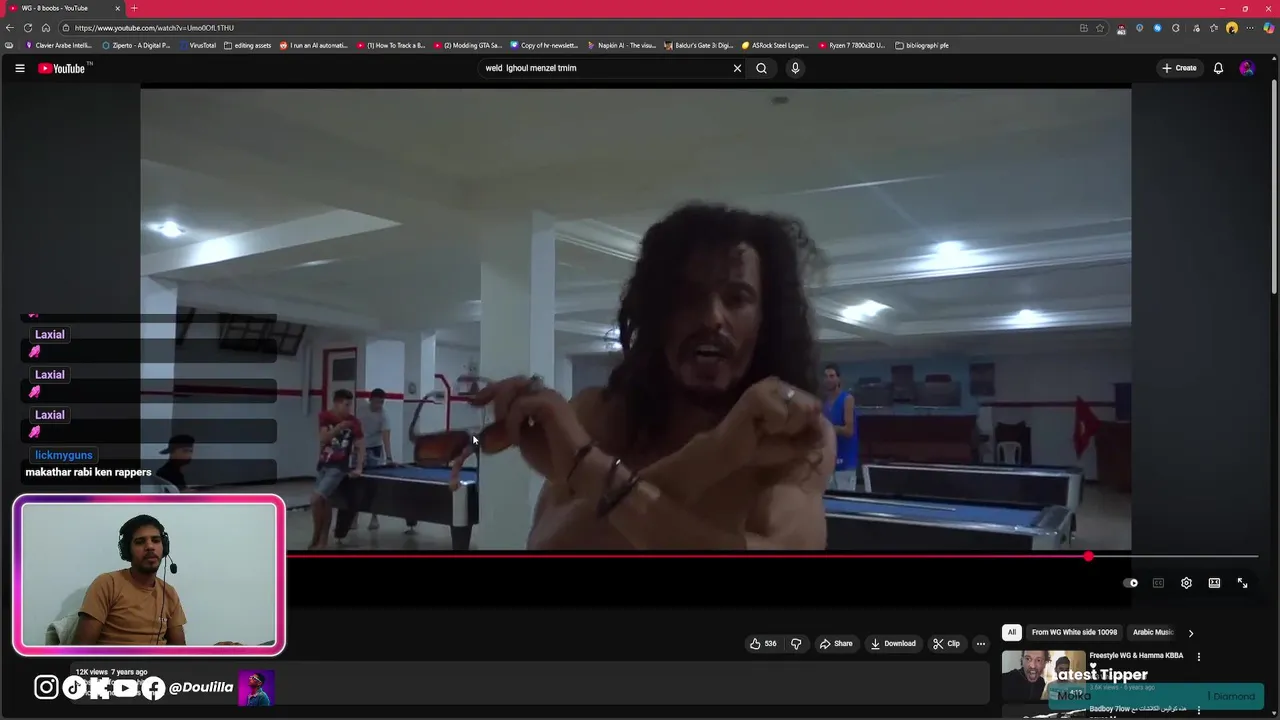The height and width of the screenshot is (720, 1280).
Task: Open the editing assets bookmarks folder
Action: pyautogui.click(x=248, y=45)
